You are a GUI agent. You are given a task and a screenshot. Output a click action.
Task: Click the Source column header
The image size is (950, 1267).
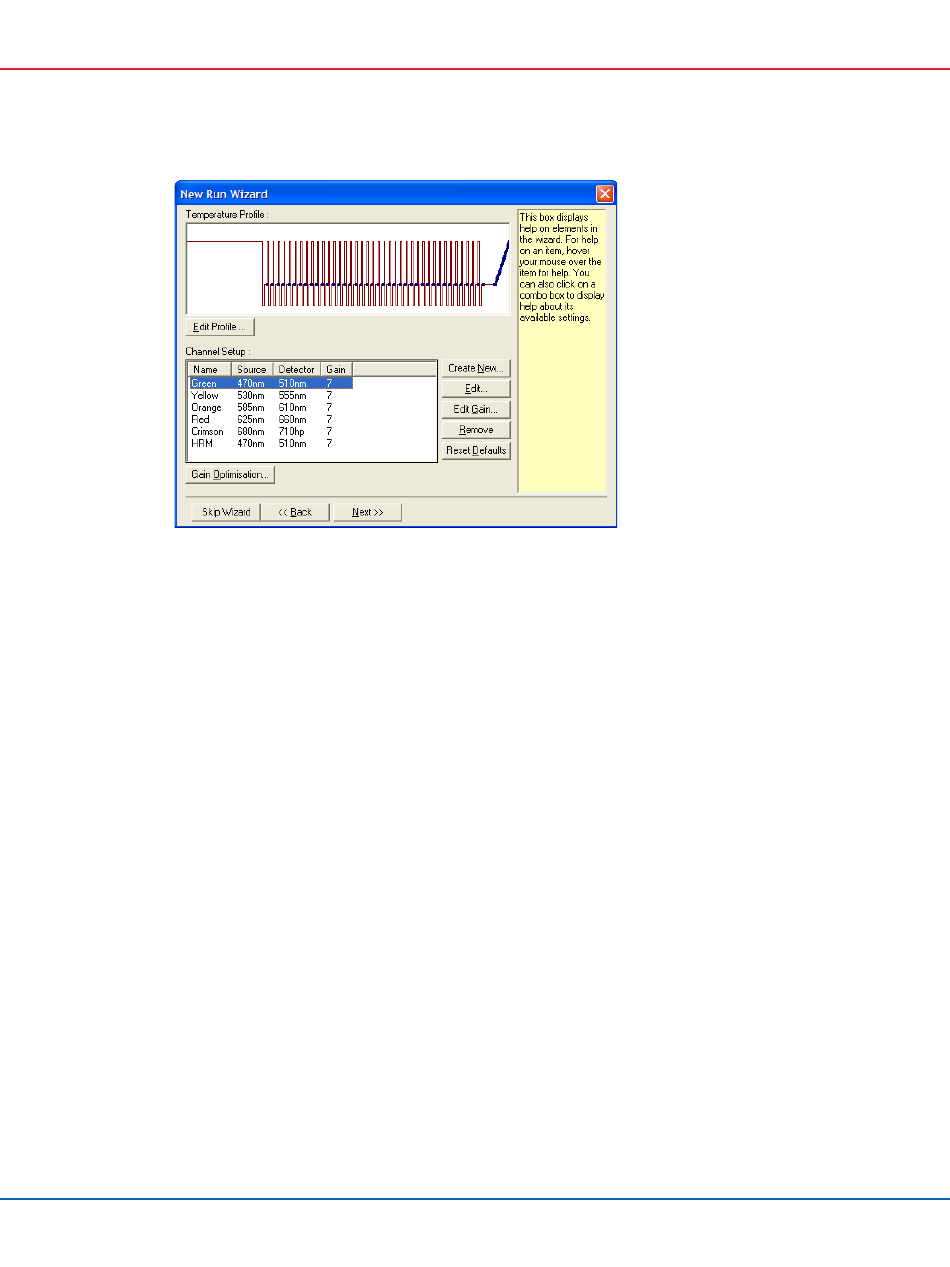(252, 370)
